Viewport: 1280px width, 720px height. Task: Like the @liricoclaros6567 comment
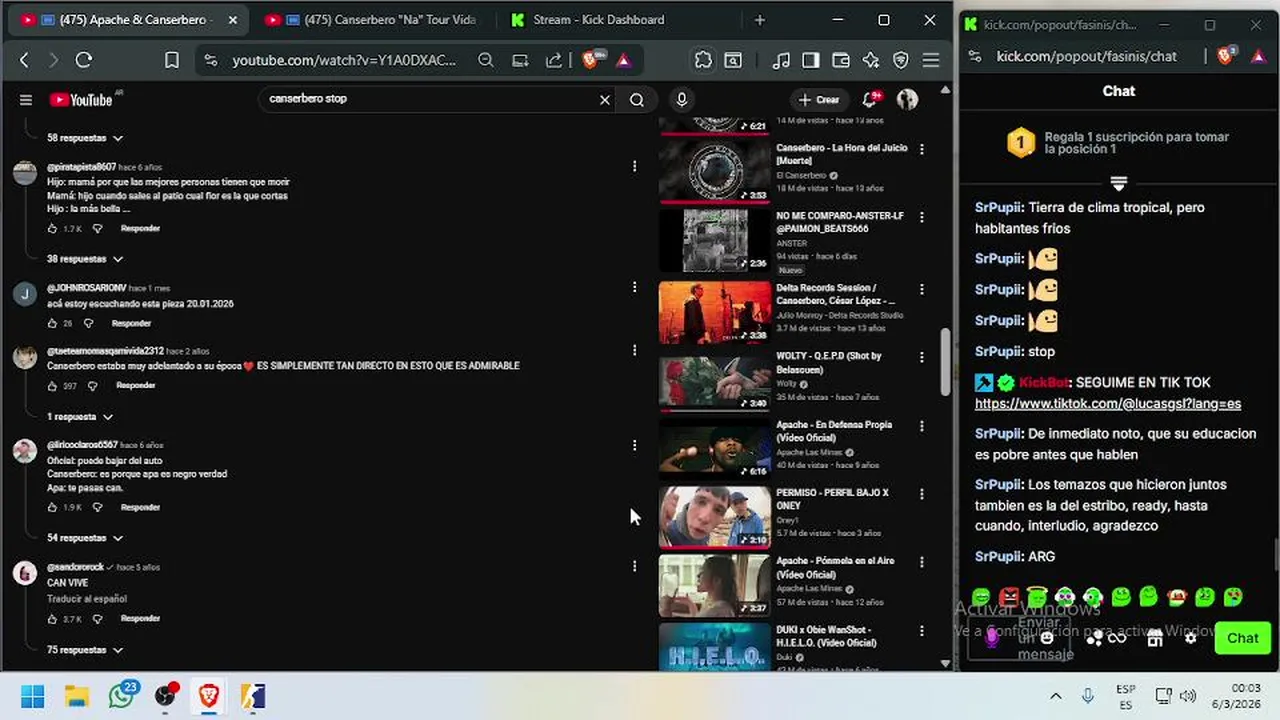coord(52,508)
